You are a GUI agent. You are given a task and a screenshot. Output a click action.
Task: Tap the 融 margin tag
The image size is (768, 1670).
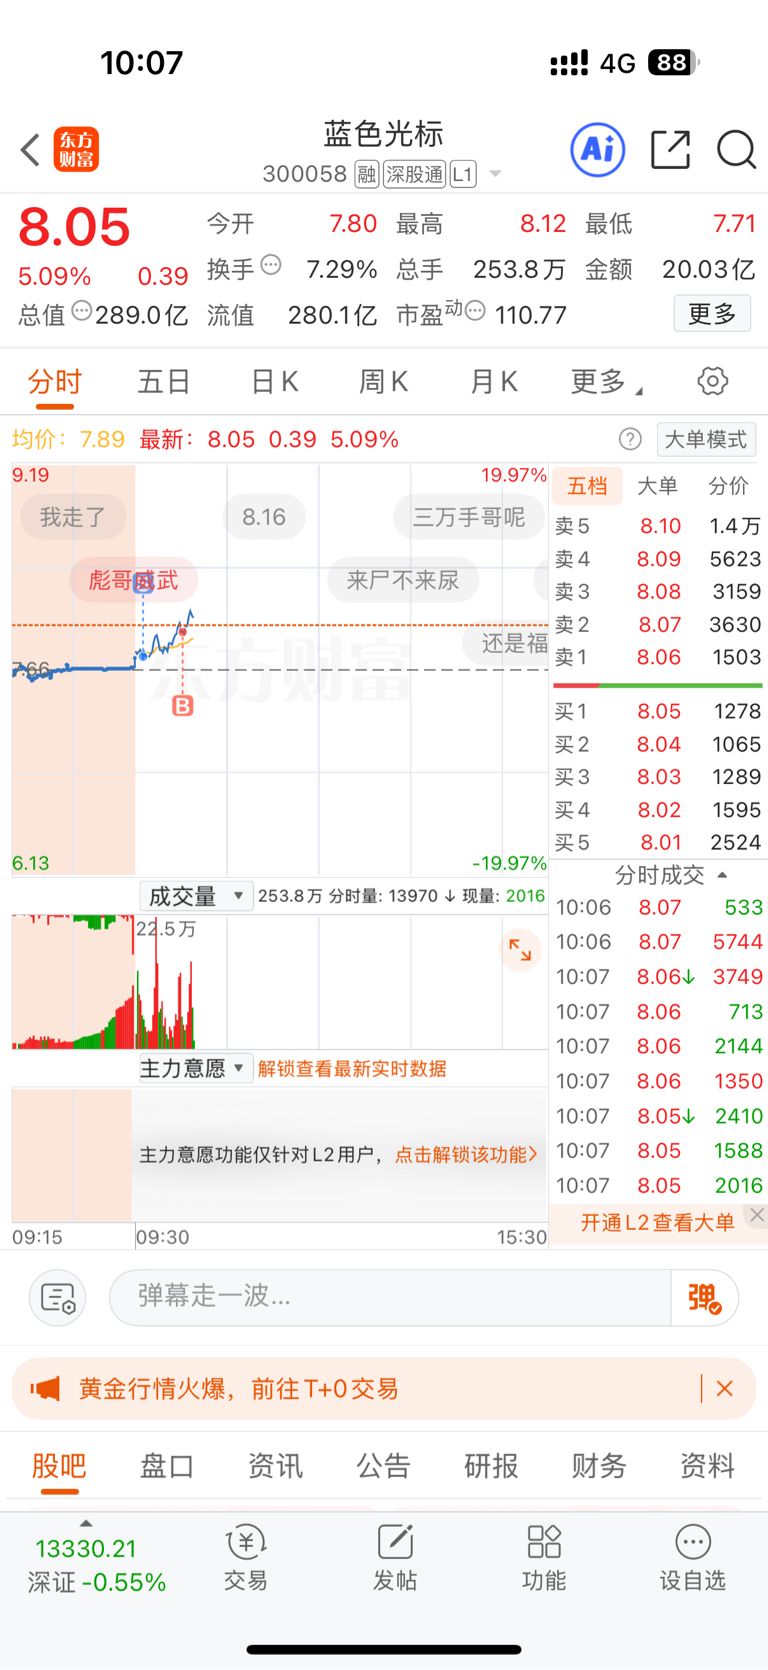pos(367,175)
